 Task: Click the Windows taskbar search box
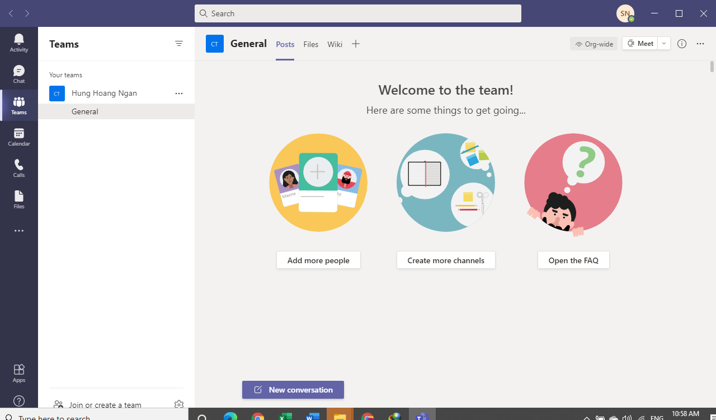click(x=94, y=415)
